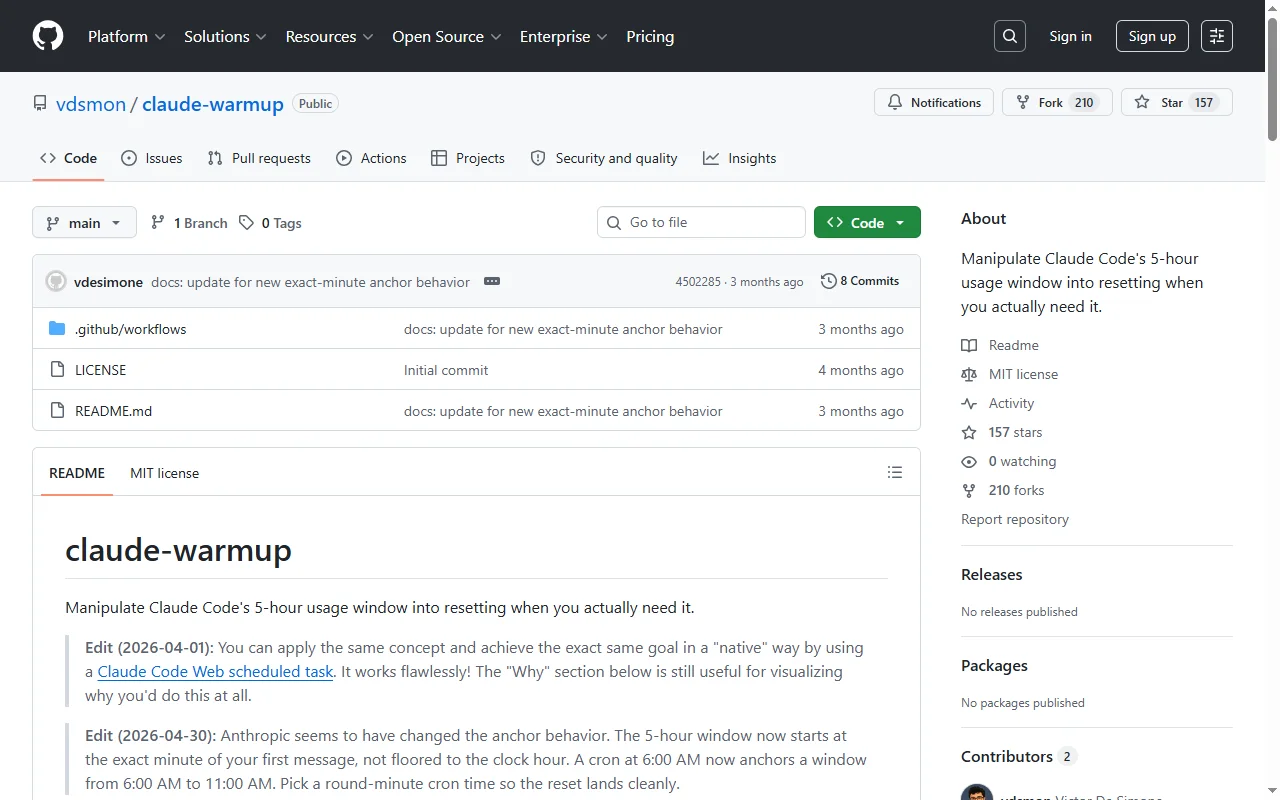Open the Initial commit message link

click(x=446, y=370)
